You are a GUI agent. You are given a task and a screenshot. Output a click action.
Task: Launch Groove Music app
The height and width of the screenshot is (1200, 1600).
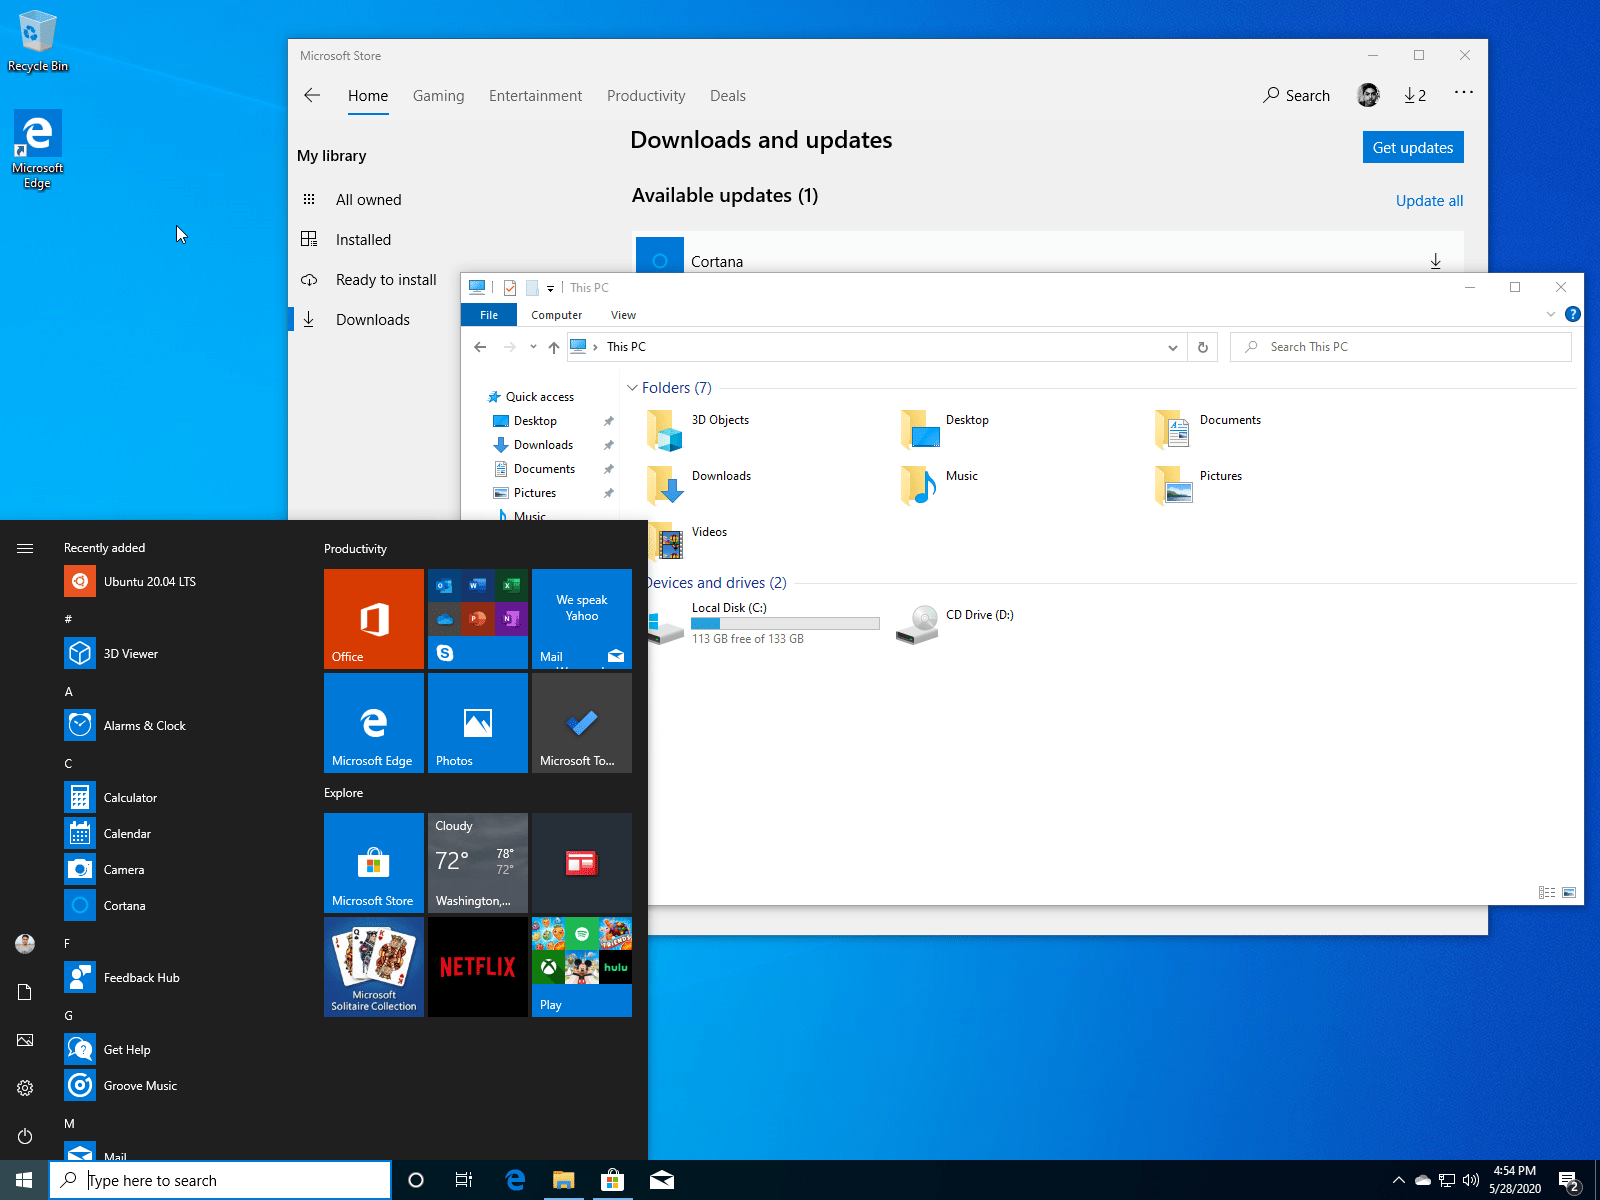tap(180, 1085)
